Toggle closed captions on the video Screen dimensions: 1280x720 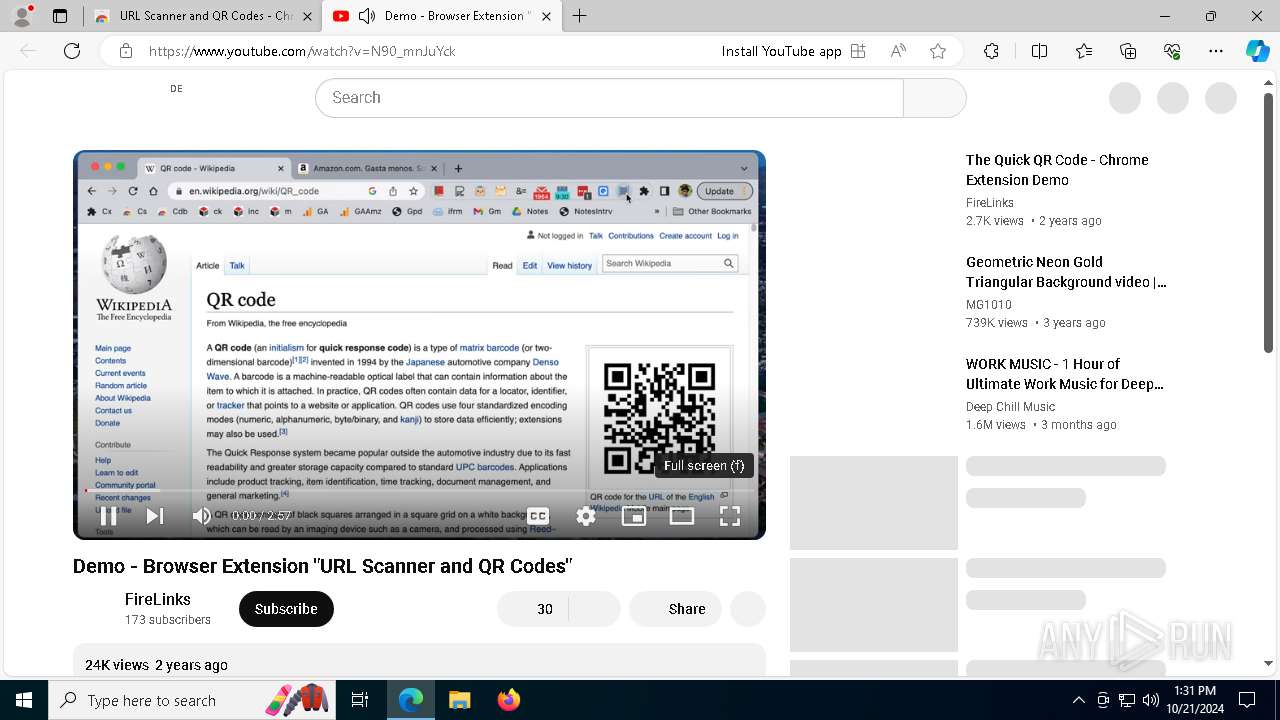(538, 516)
